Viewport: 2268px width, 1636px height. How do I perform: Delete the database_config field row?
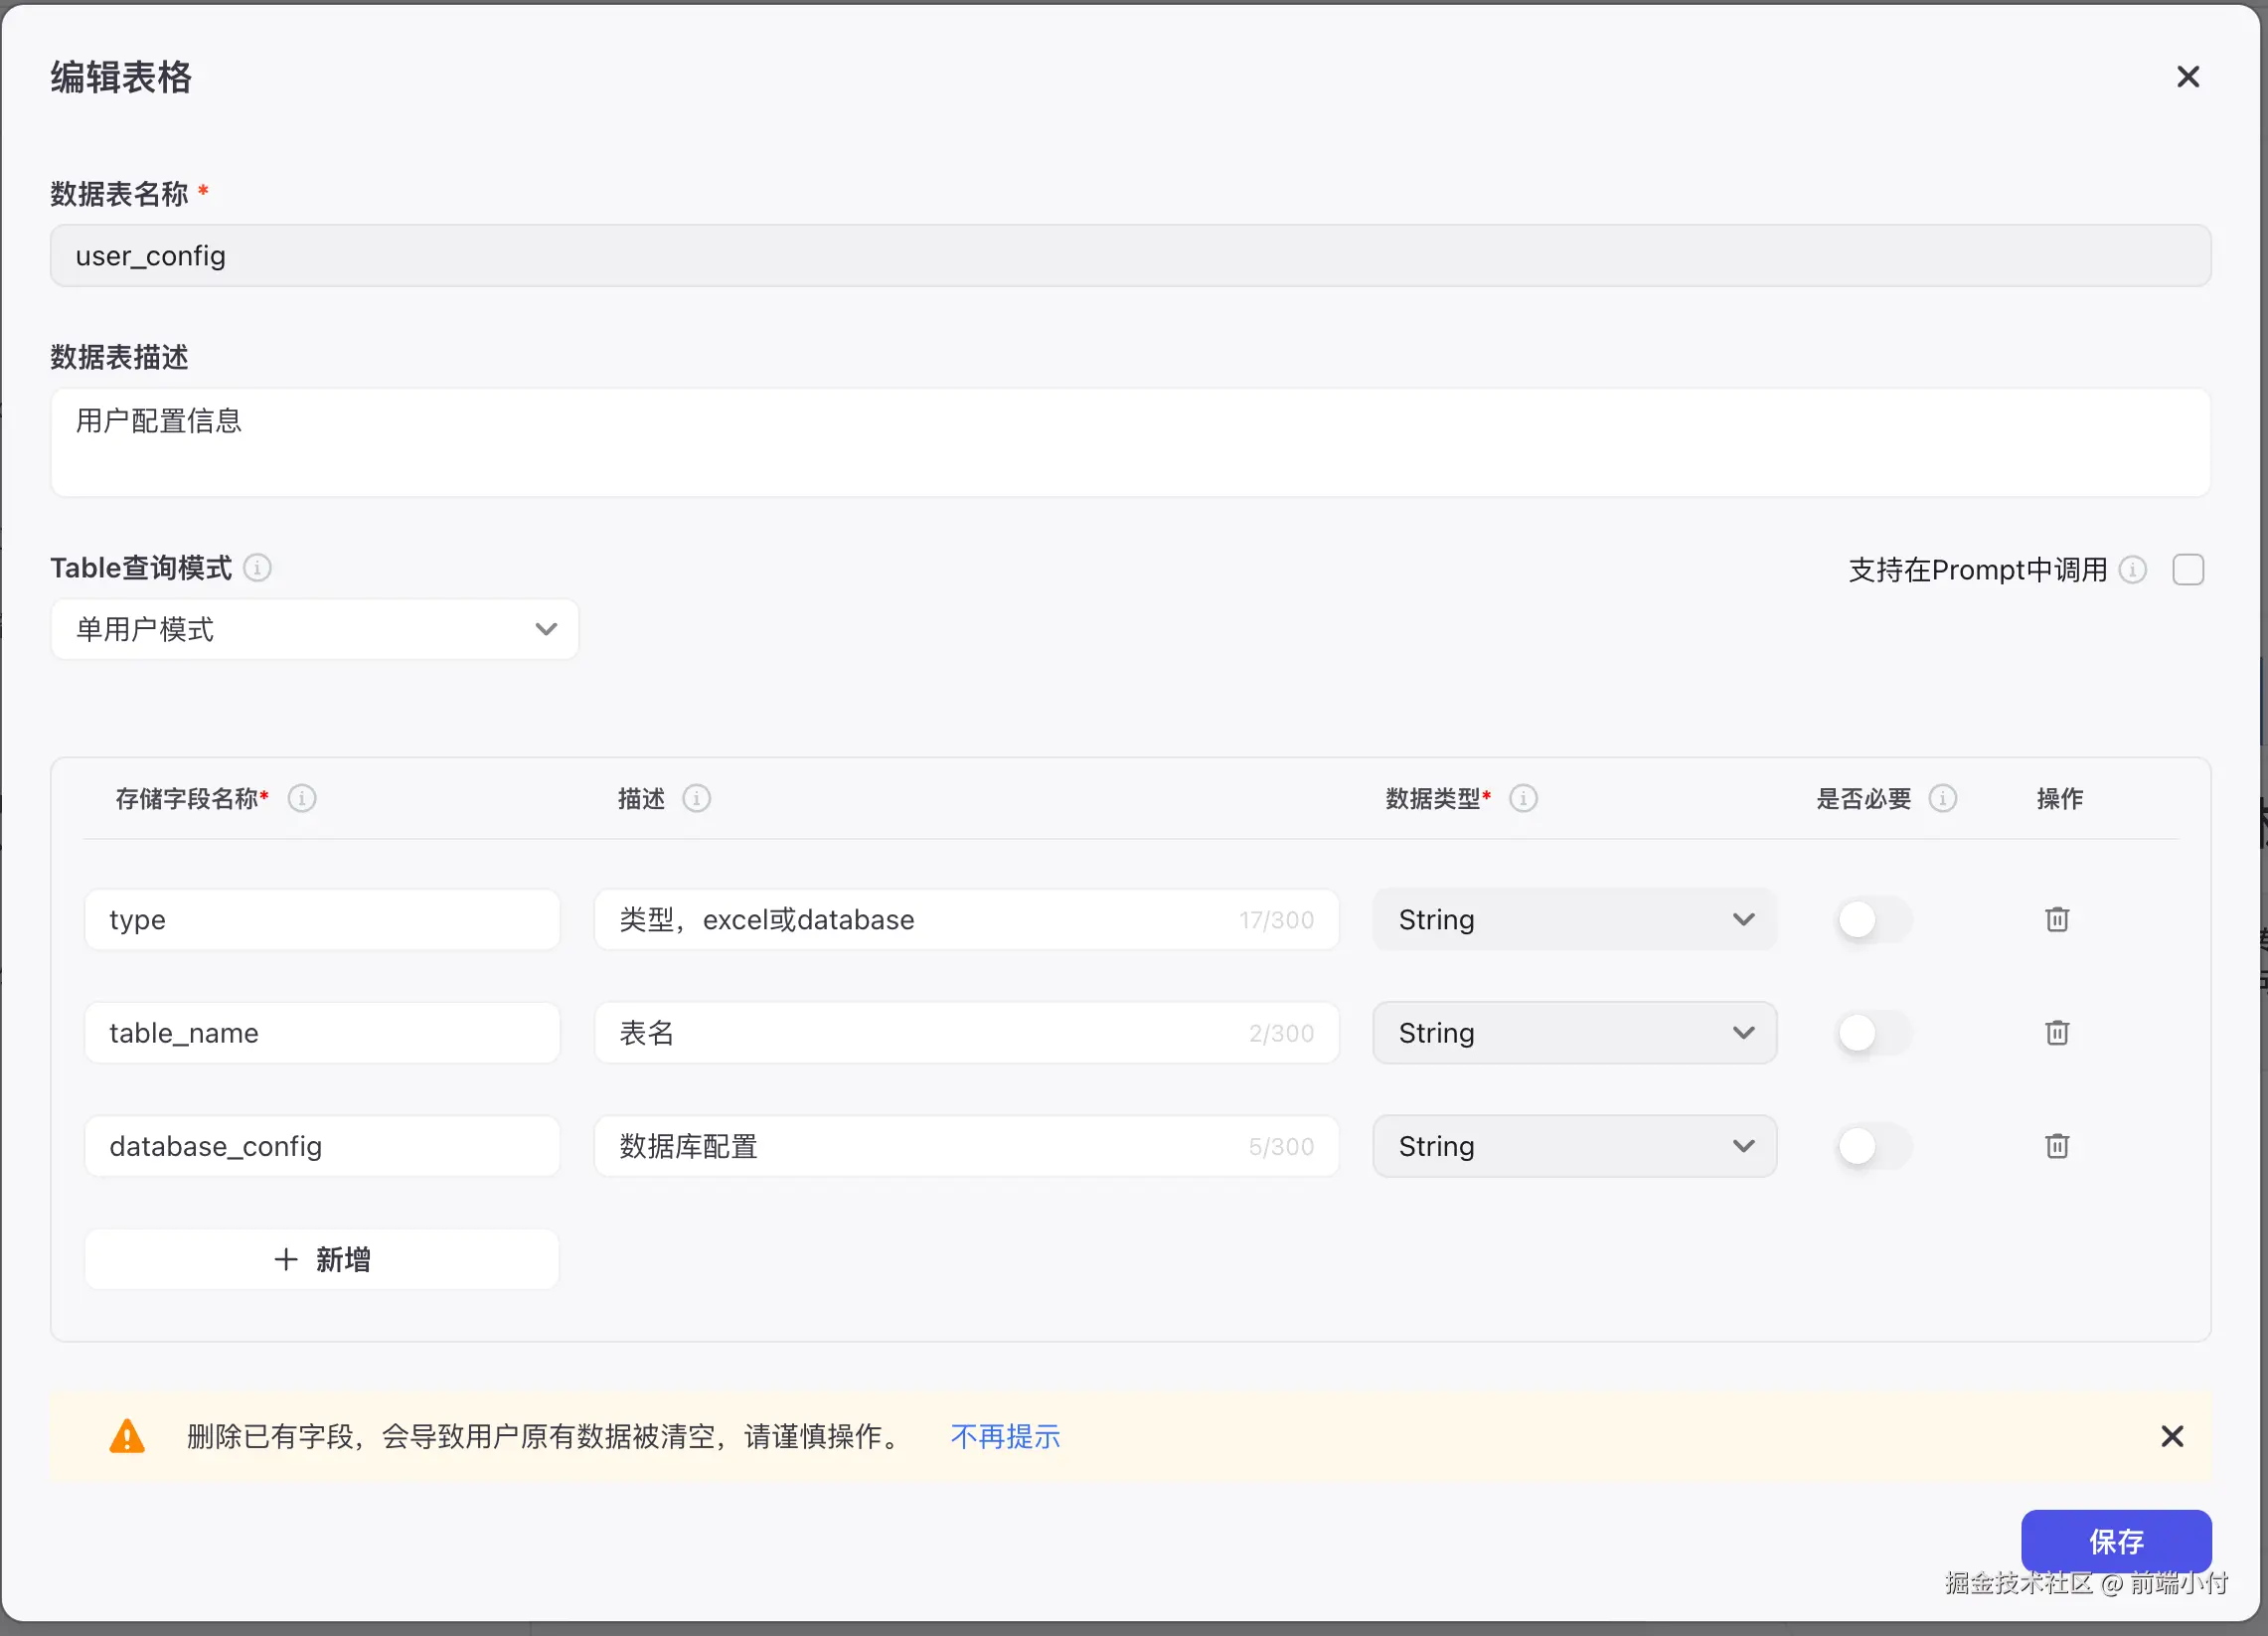(x=2056, y=1145)
